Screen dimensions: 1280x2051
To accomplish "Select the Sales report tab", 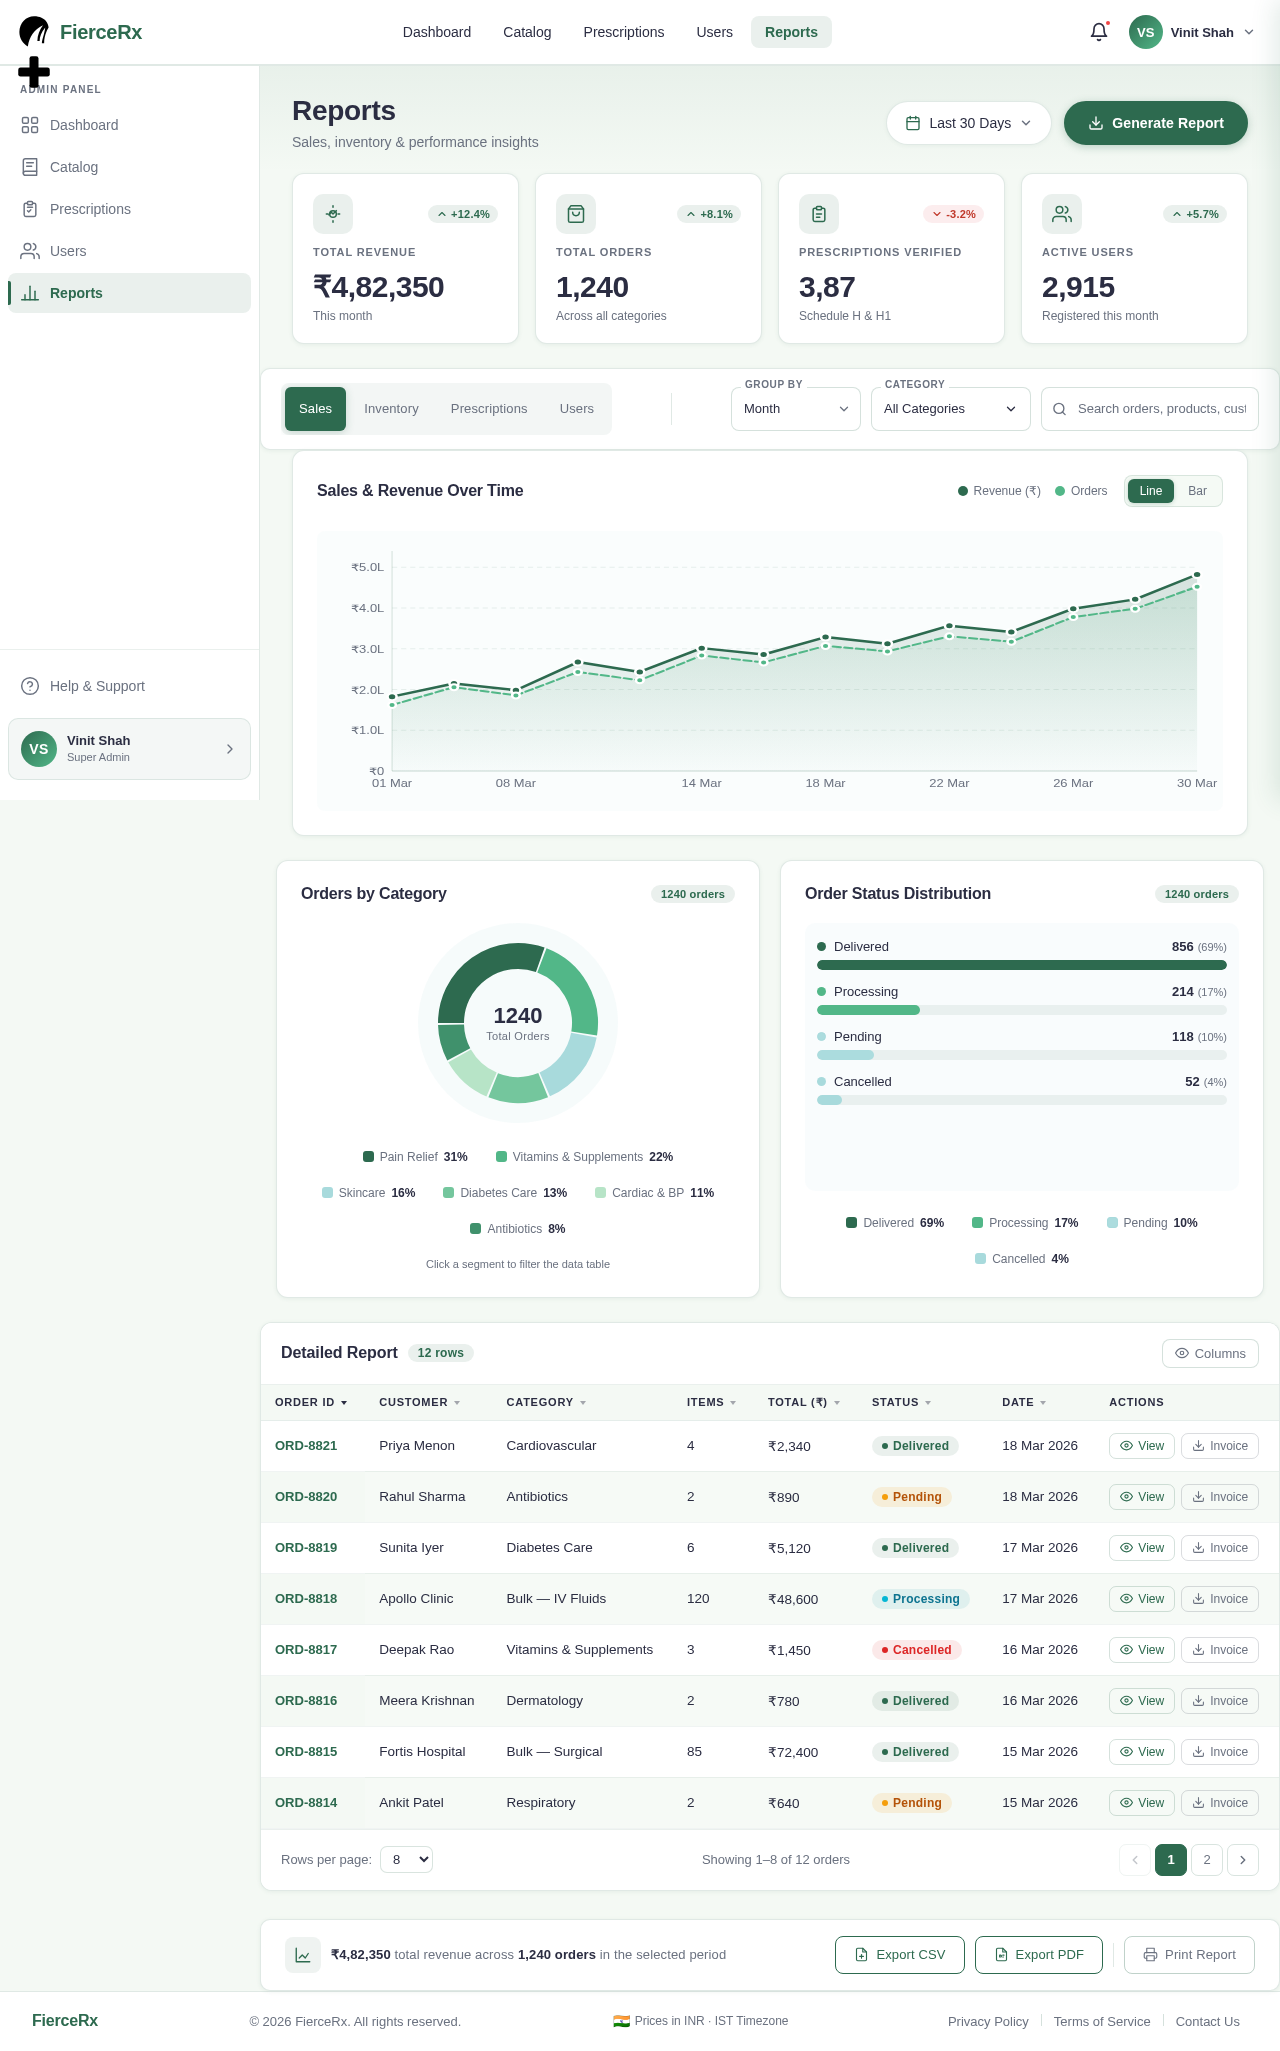I will [x=315, y=409].
